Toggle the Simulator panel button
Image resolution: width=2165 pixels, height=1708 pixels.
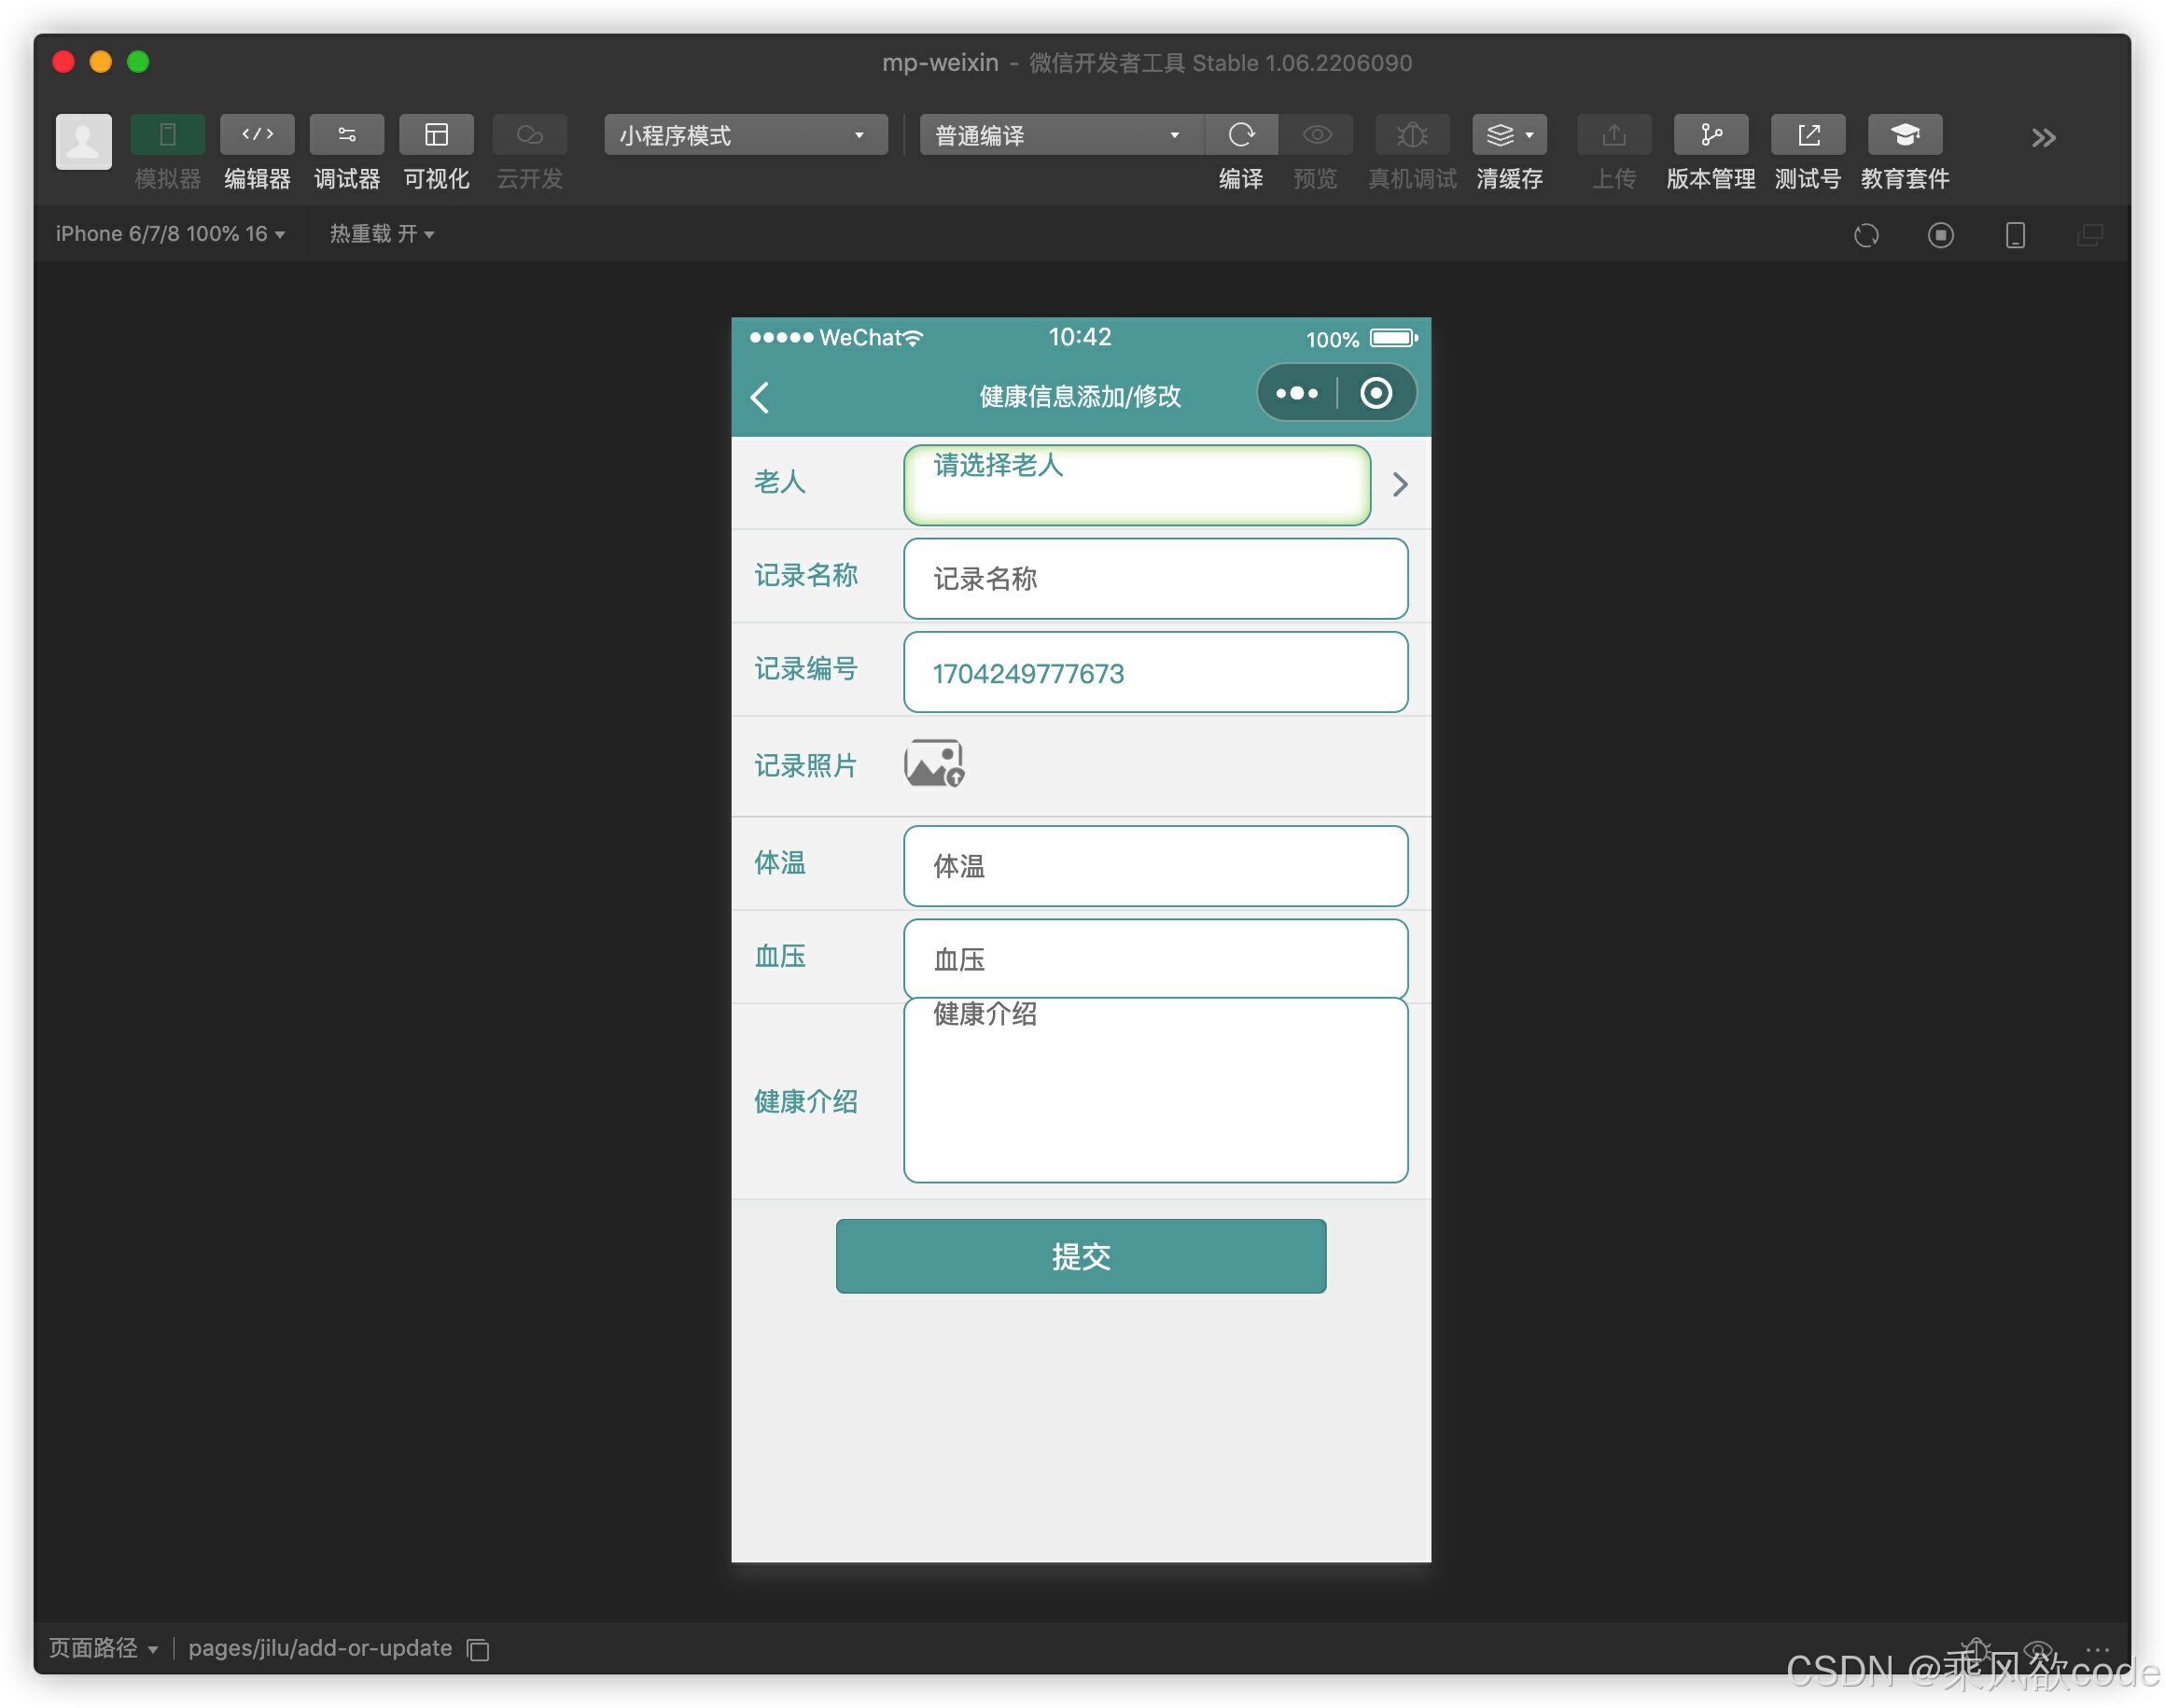[168, 135]
